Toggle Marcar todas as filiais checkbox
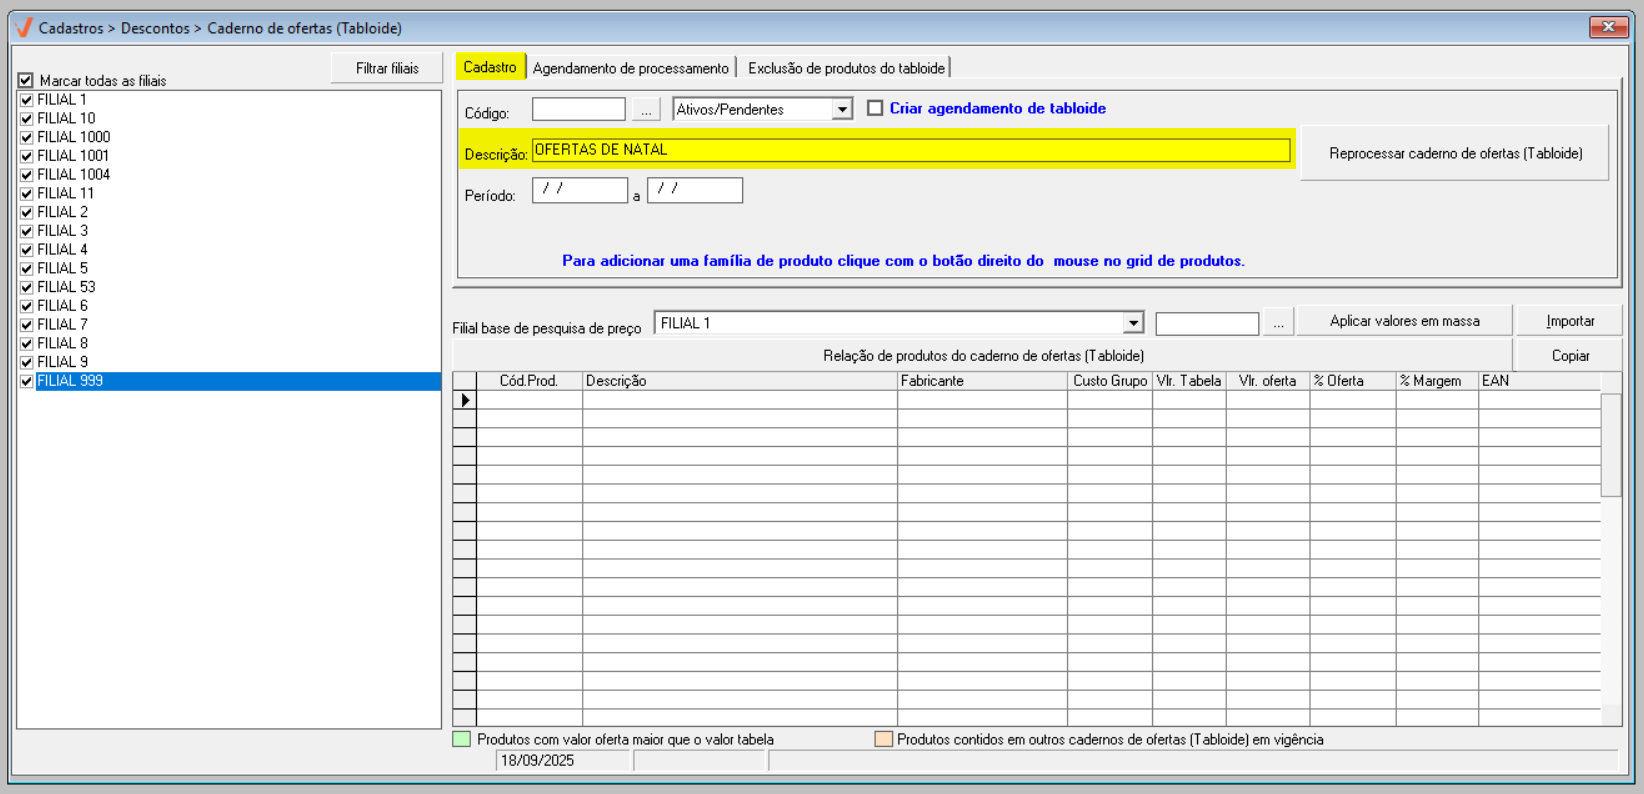Screen dimensions: 1644x794 pos(26,80)
